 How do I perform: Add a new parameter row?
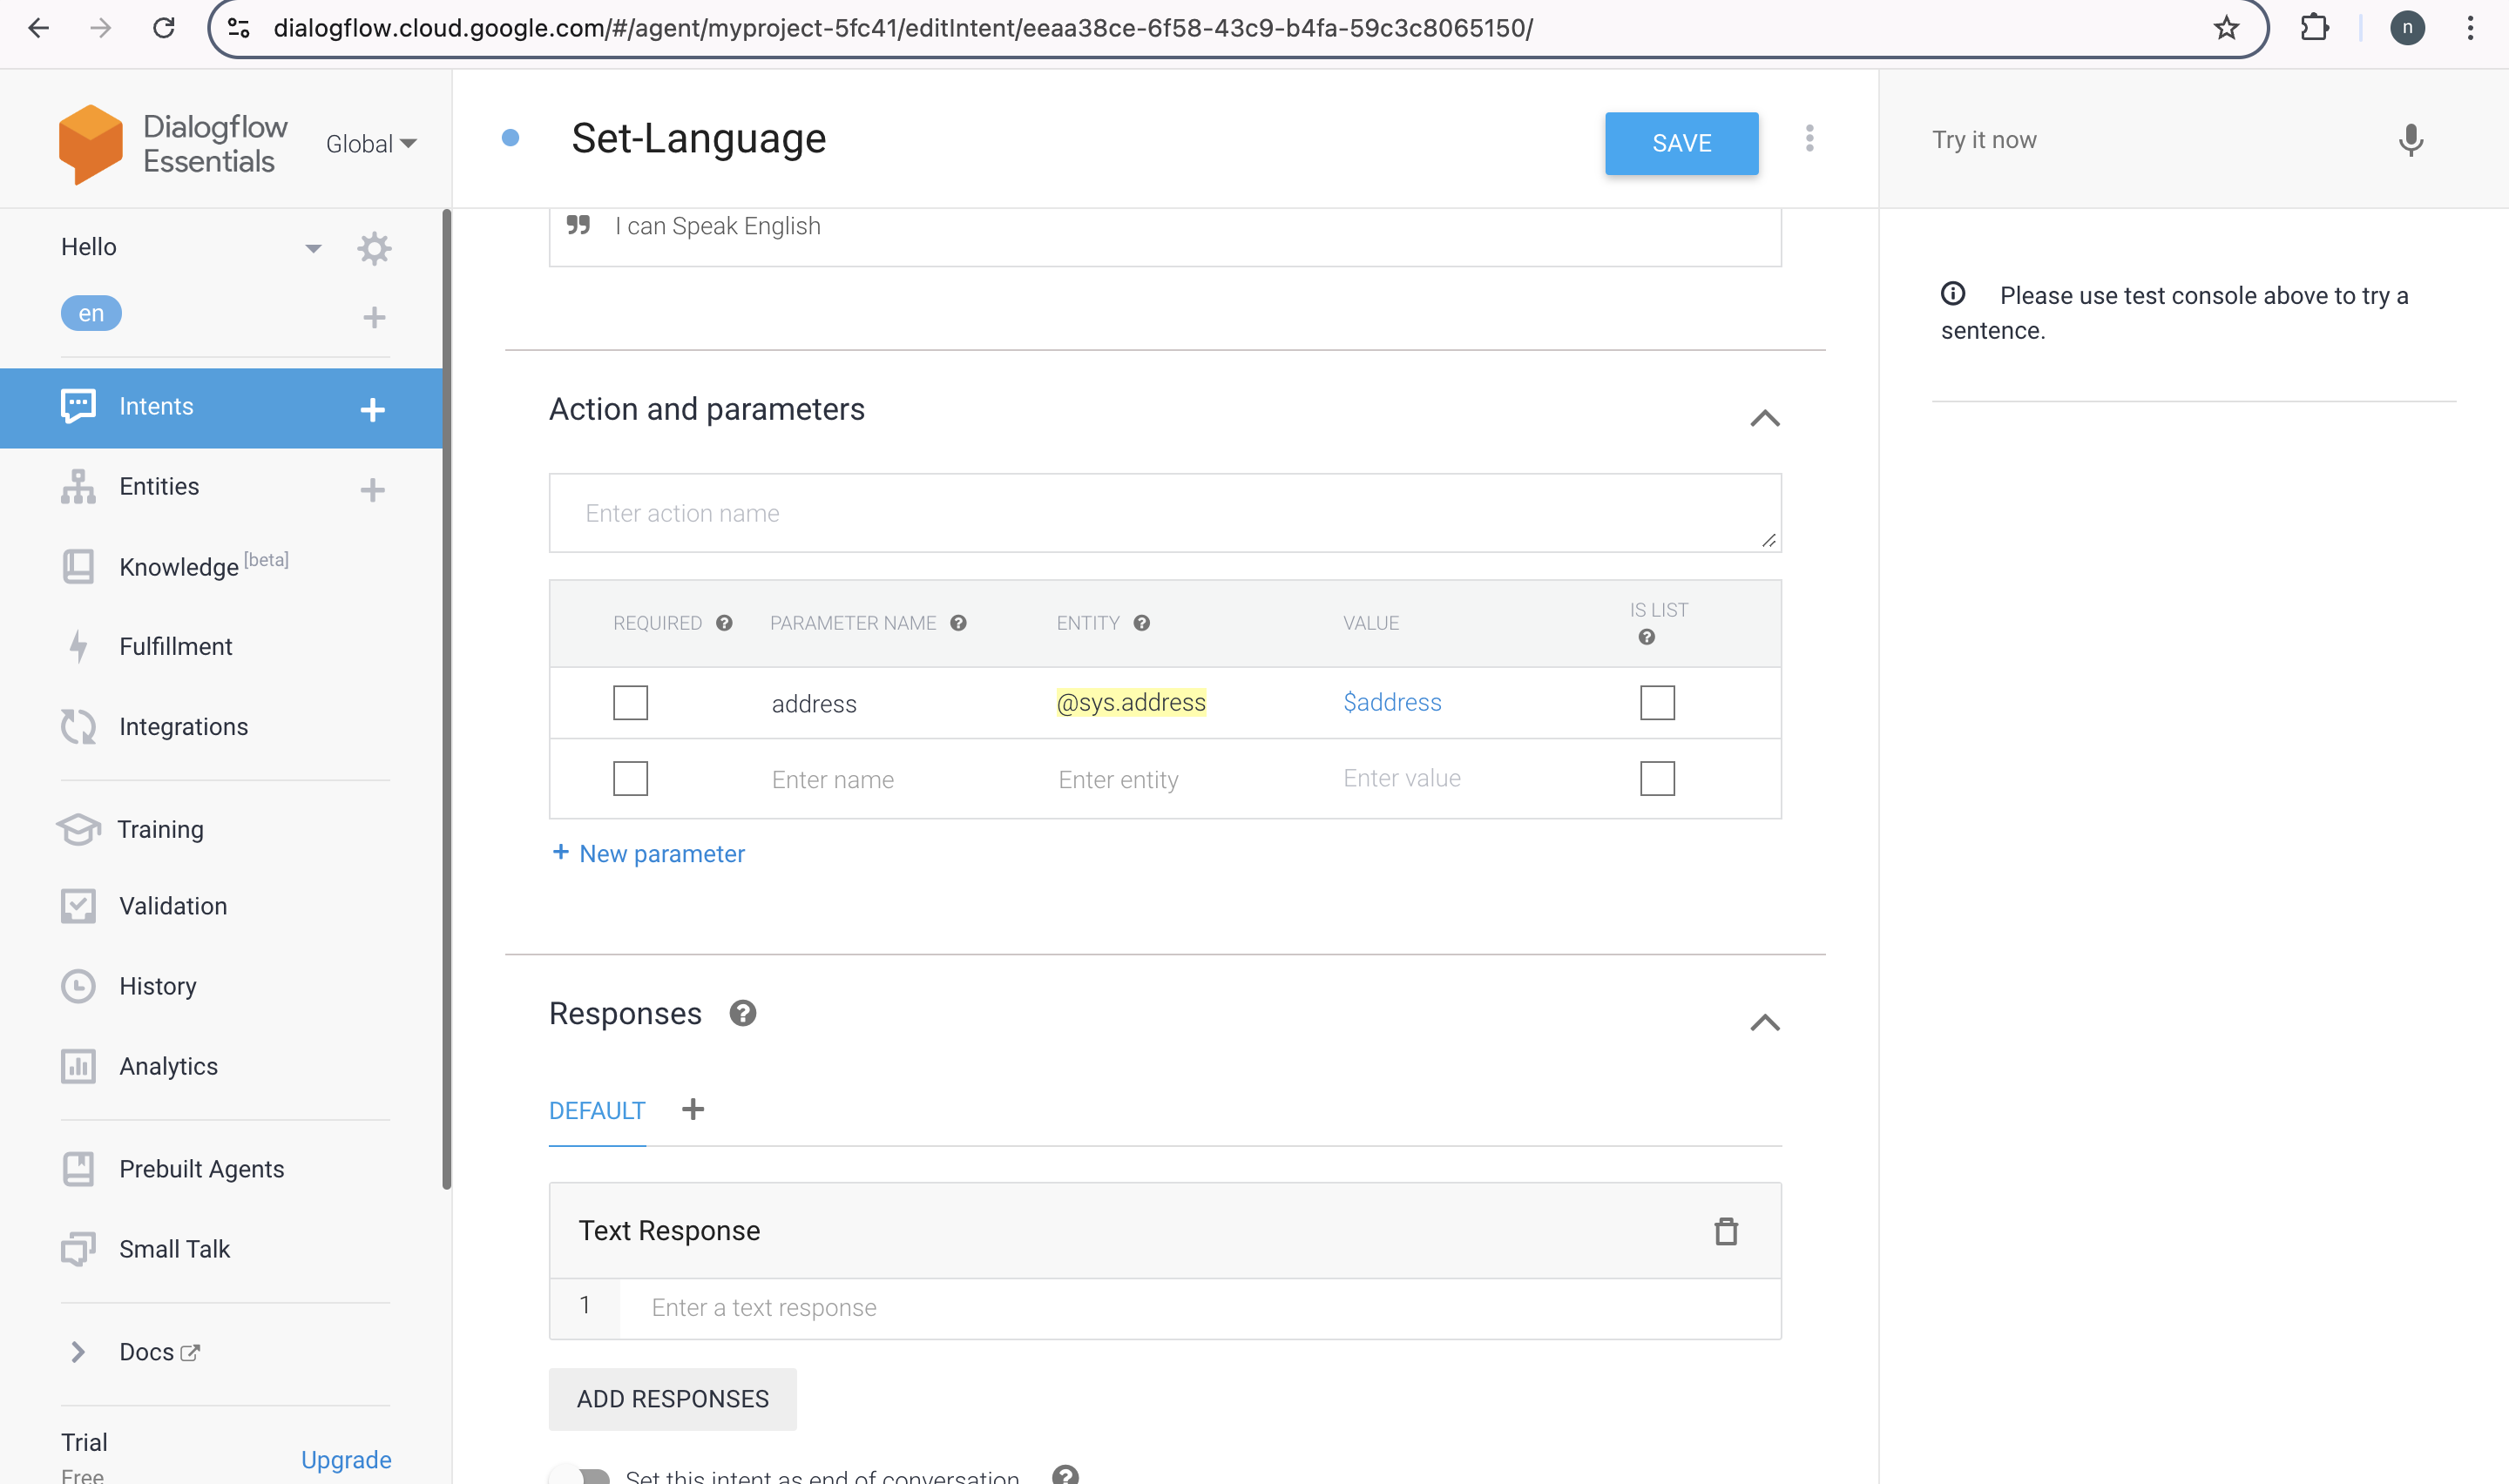pos(648,853)
